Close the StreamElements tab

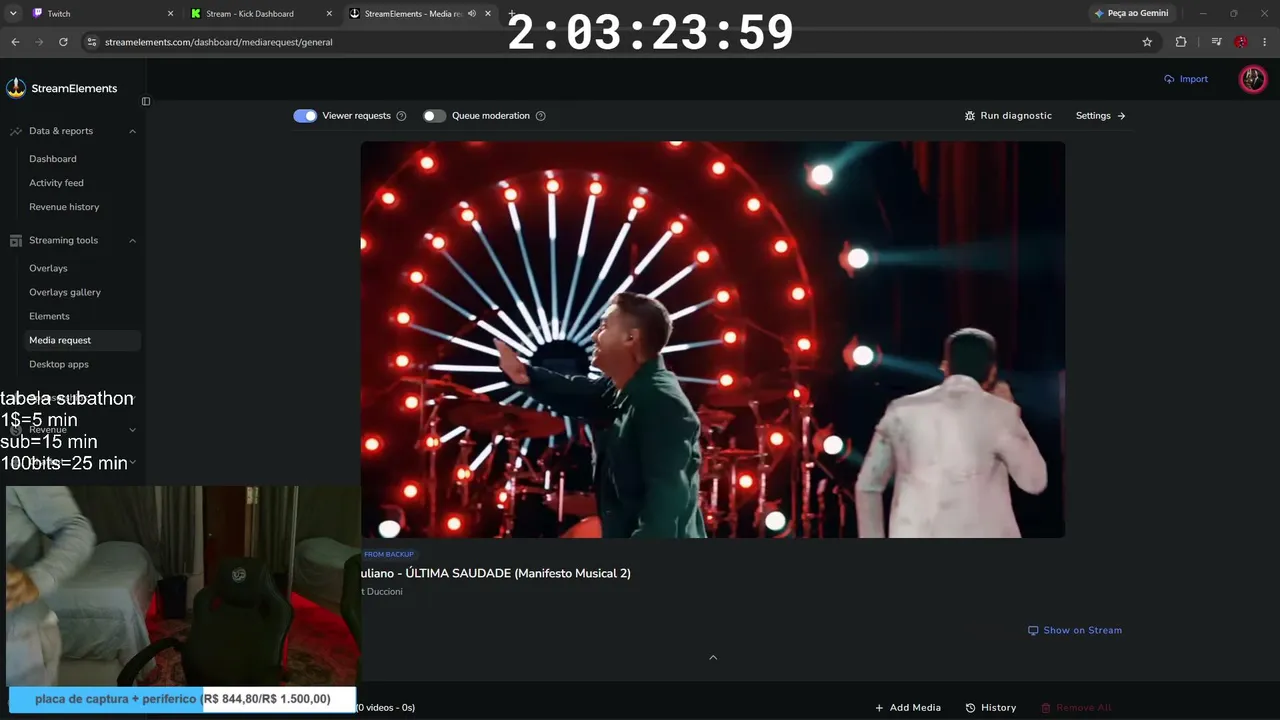(x=488, y=14)
